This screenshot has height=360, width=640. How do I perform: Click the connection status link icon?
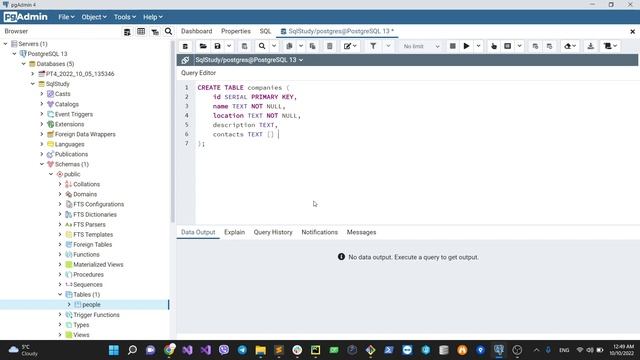[x=185, y=60]
